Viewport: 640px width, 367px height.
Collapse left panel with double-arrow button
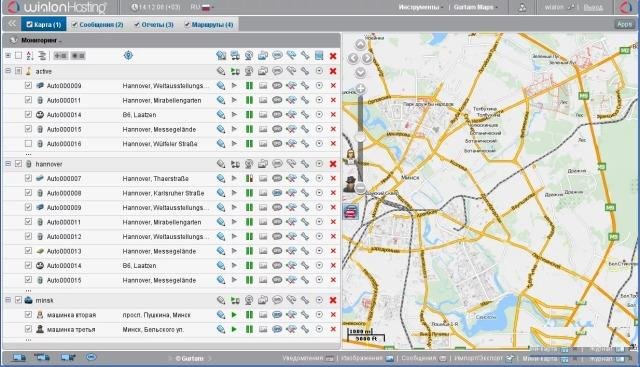tap(11, 24)
